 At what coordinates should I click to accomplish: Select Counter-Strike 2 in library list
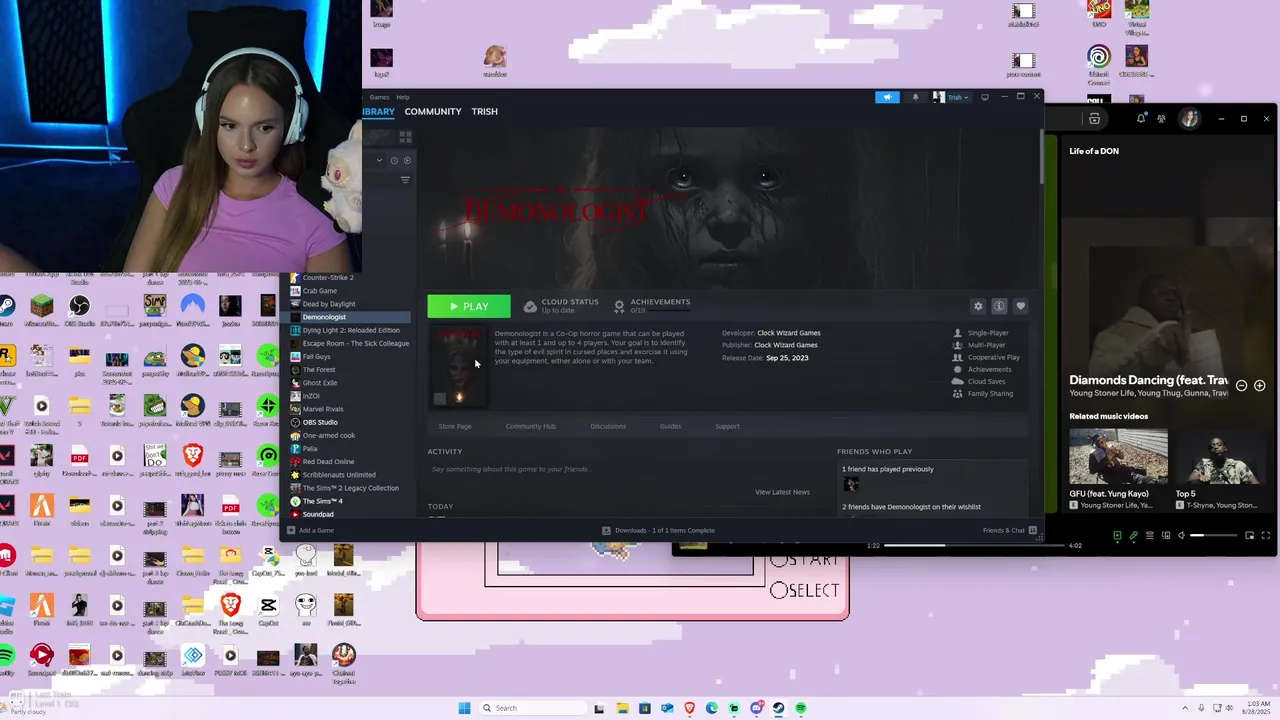click(x=348, y=277)
